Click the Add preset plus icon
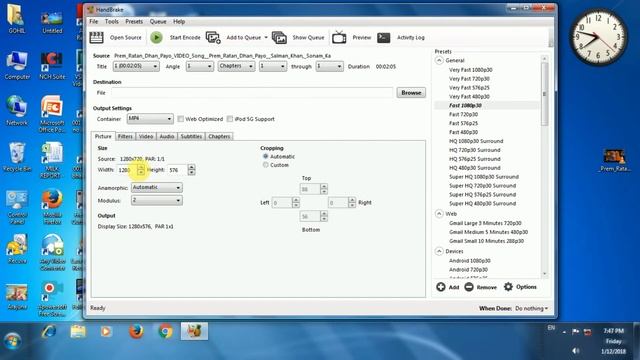 click(x=441, y=287)
